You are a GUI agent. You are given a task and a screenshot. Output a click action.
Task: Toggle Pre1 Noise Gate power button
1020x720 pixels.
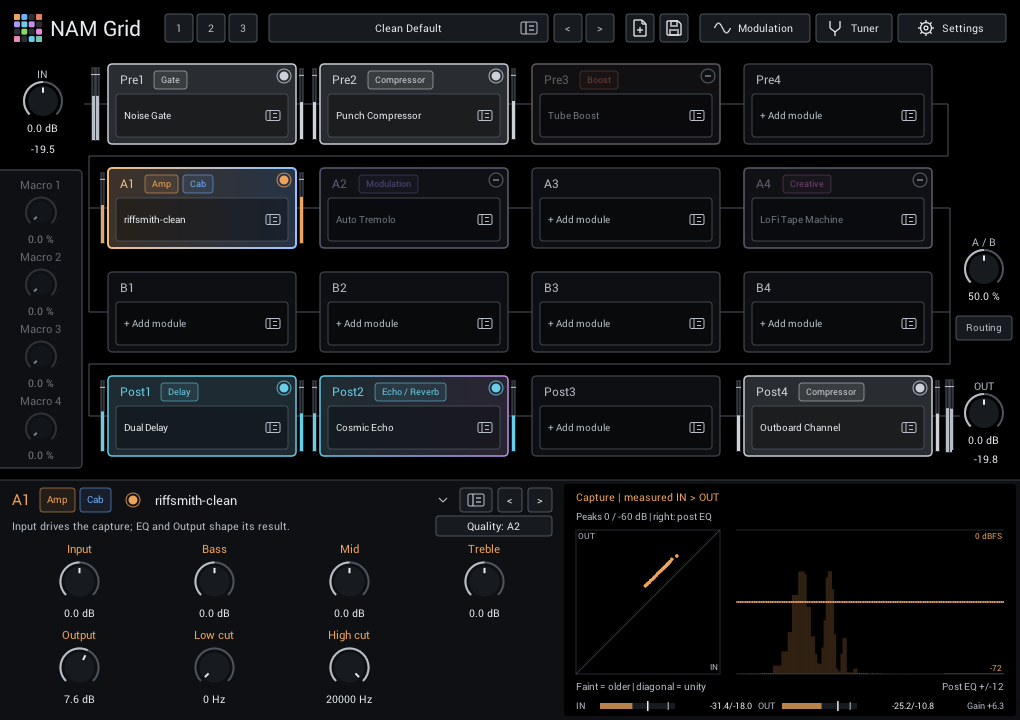[284, 76]
